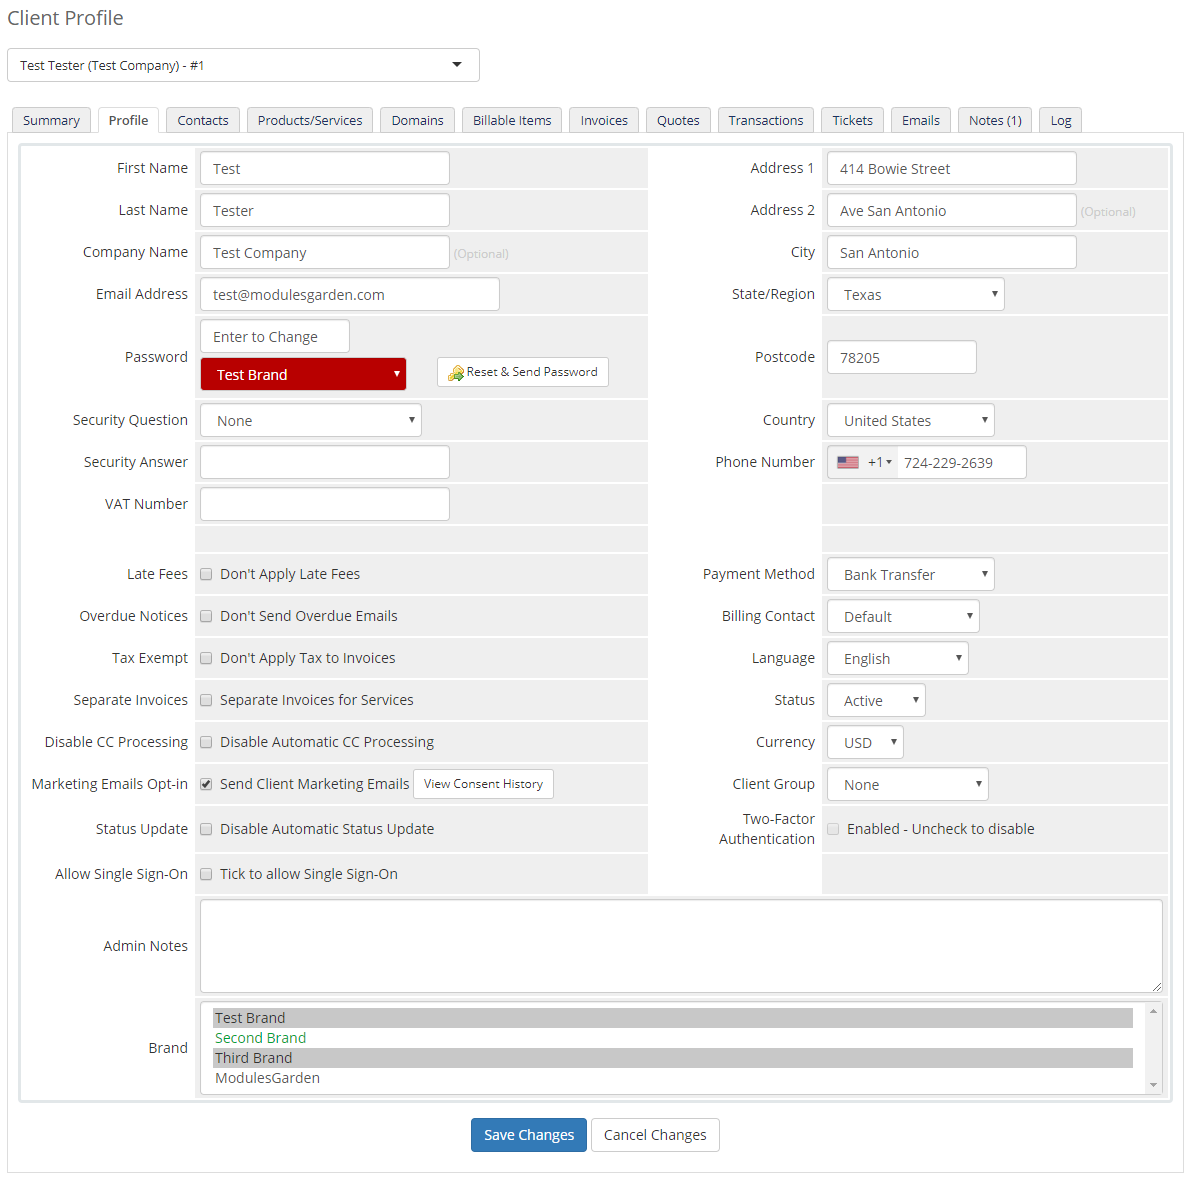1192x1181 pixels.
Task: Select Second Brand in the Brand list
Action: tap(260, 1038)
